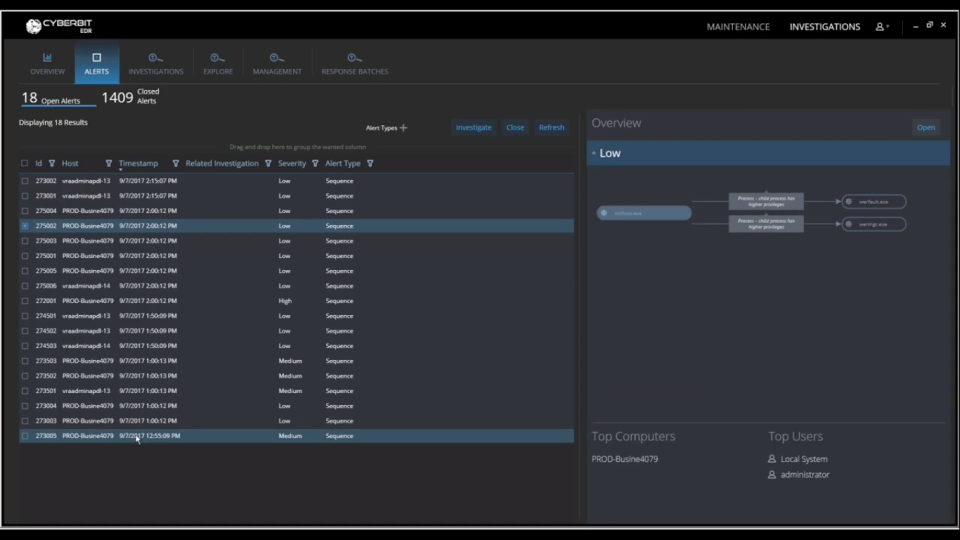This screenshot has height=540, width=960.
Task: Tick the select-all checkbox in table header
Action: (25, 164)
